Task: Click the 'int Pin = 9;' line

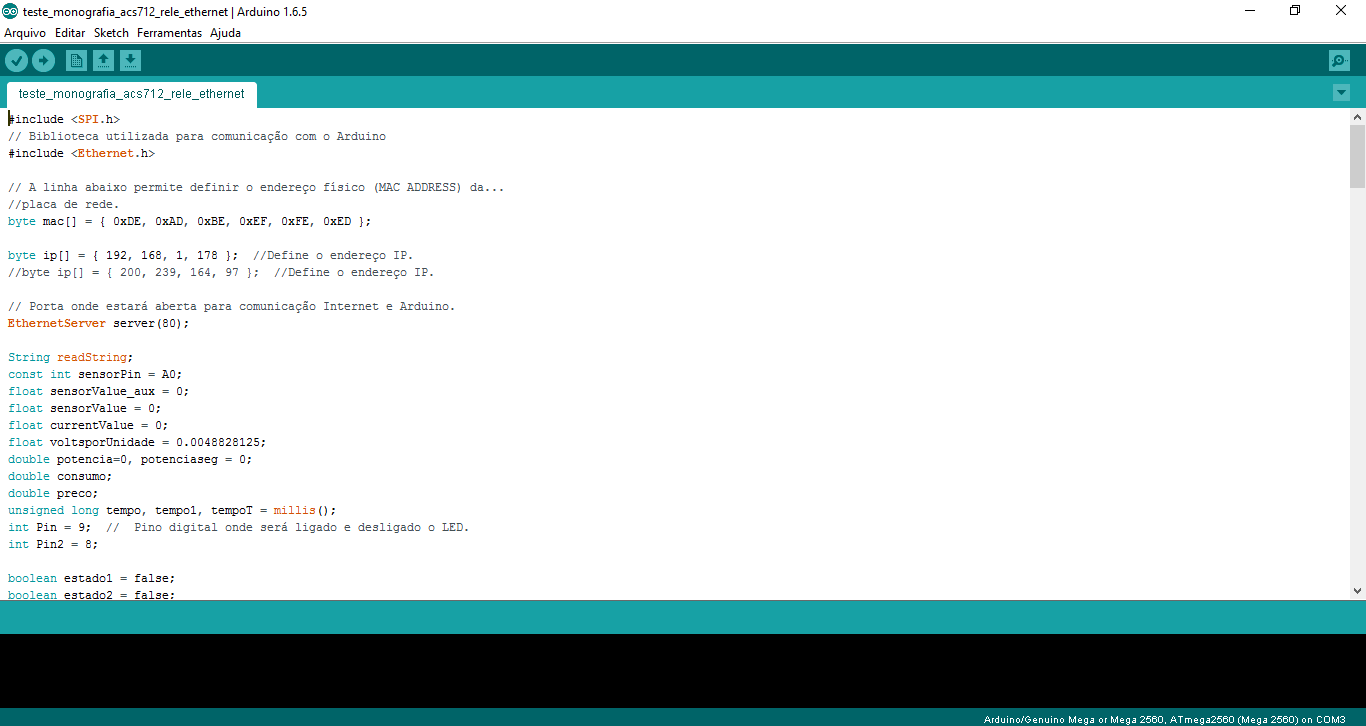Action: tap(238, 527)
